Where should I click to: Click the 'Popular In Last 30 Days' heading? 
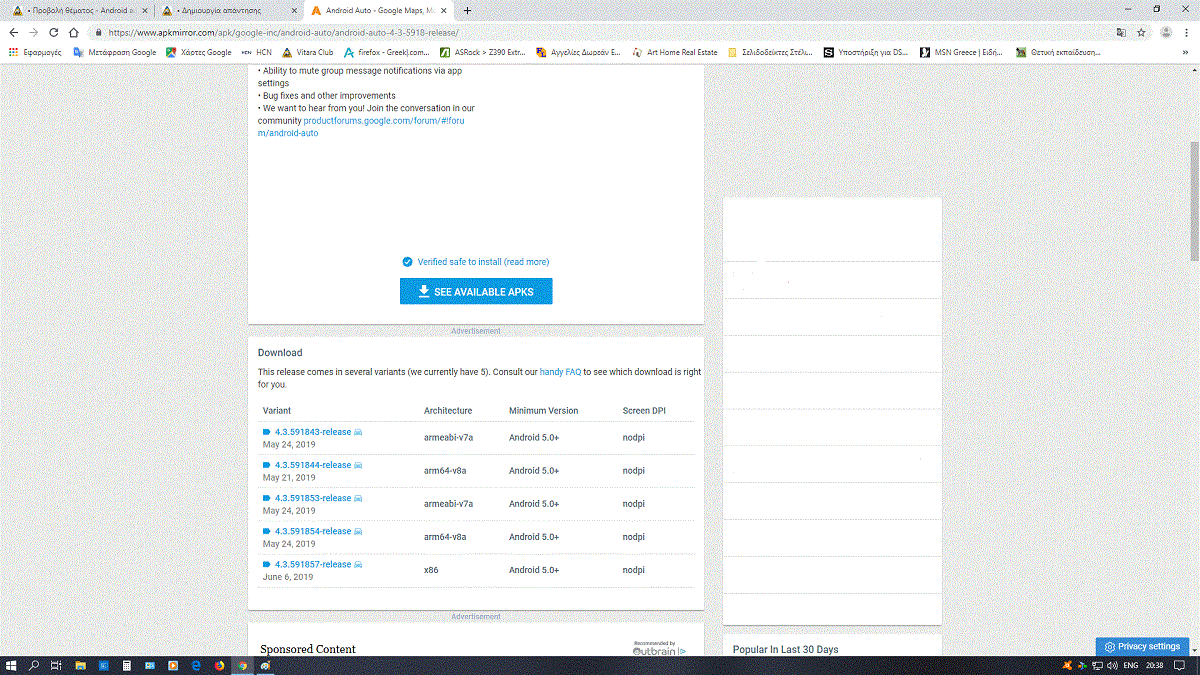(786, 650)
